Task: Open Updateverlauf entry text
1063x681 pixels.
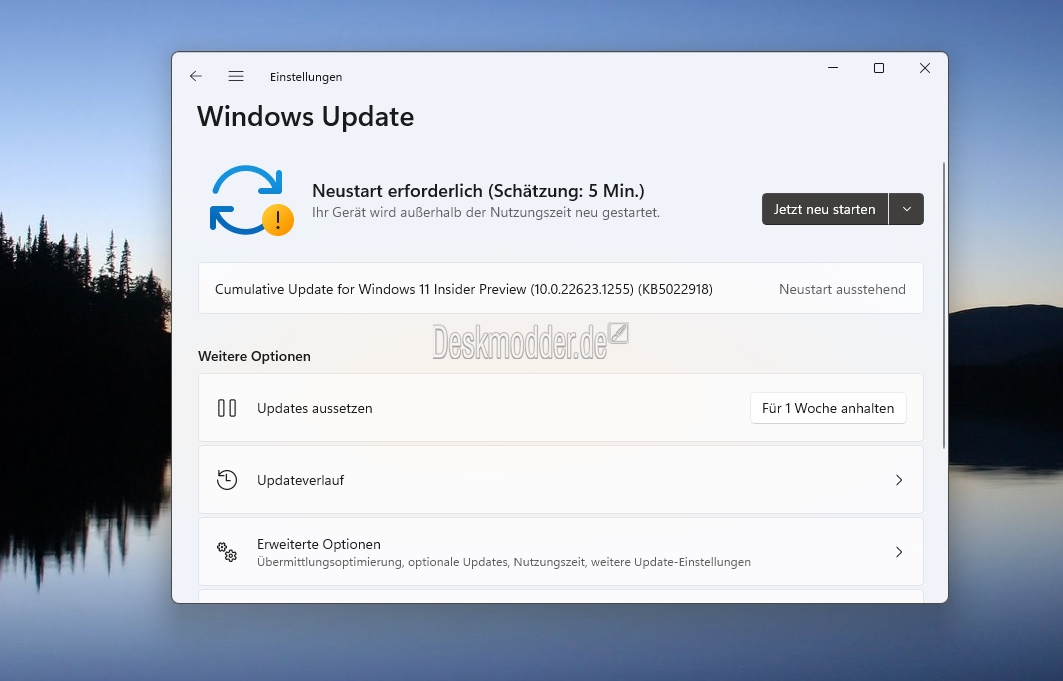Action: tap(300, 480)
